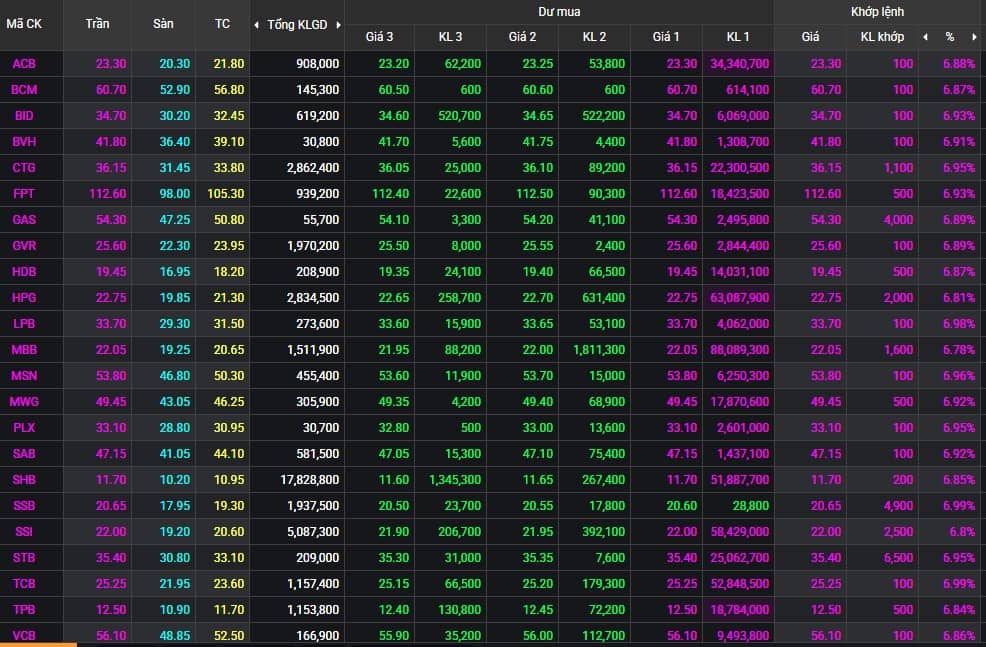Click MBB percent change 6.78%
The image size is (986, 647).
(x=959, y=350)
